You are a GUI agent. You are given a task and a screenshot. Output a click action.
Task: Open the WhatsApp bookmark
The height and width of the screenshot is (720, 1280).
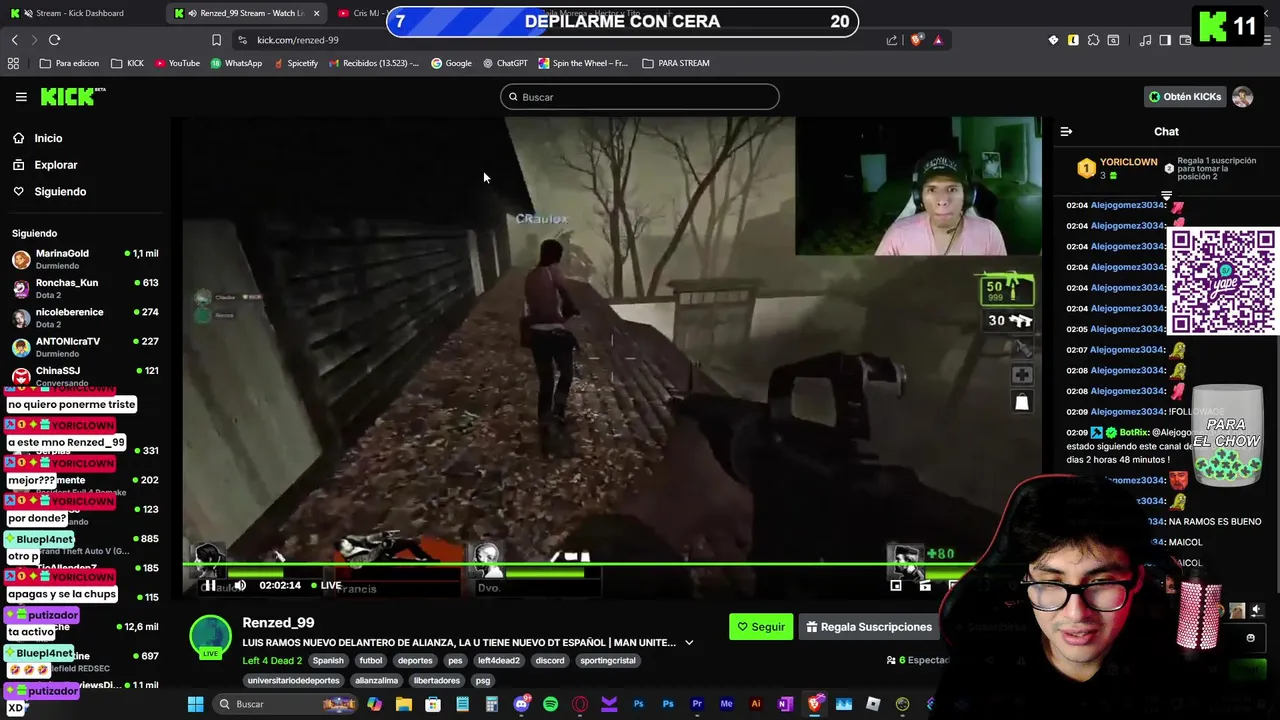[236, 63]
